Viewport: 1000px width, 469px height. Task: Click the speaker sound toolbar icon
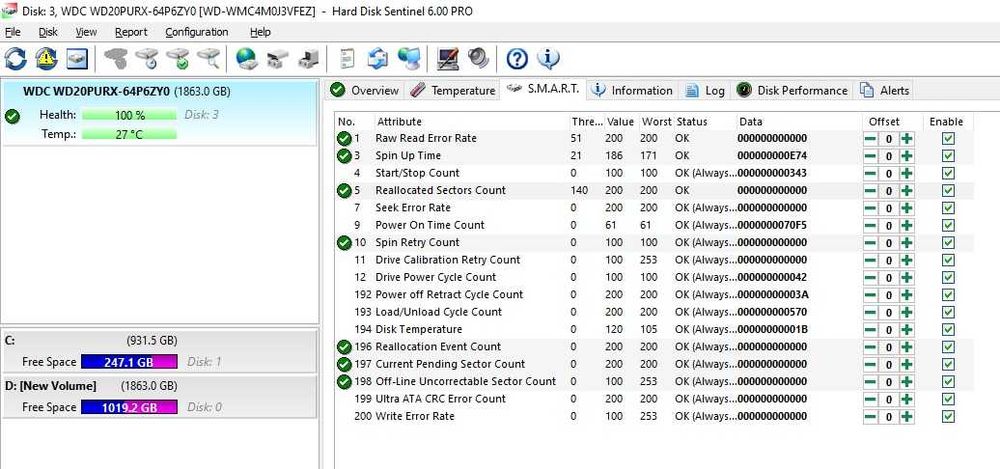(478, 59)
